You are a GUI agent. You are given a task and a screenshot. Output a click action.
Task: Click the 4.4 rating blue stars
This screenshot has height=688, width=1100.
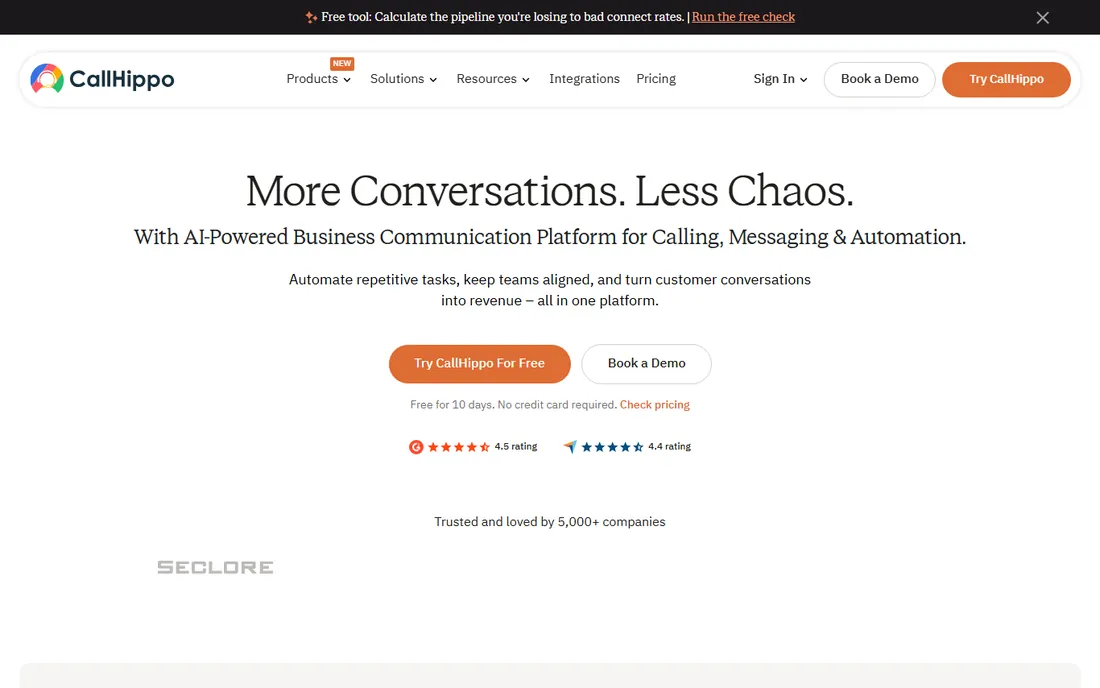click(612, 447)
